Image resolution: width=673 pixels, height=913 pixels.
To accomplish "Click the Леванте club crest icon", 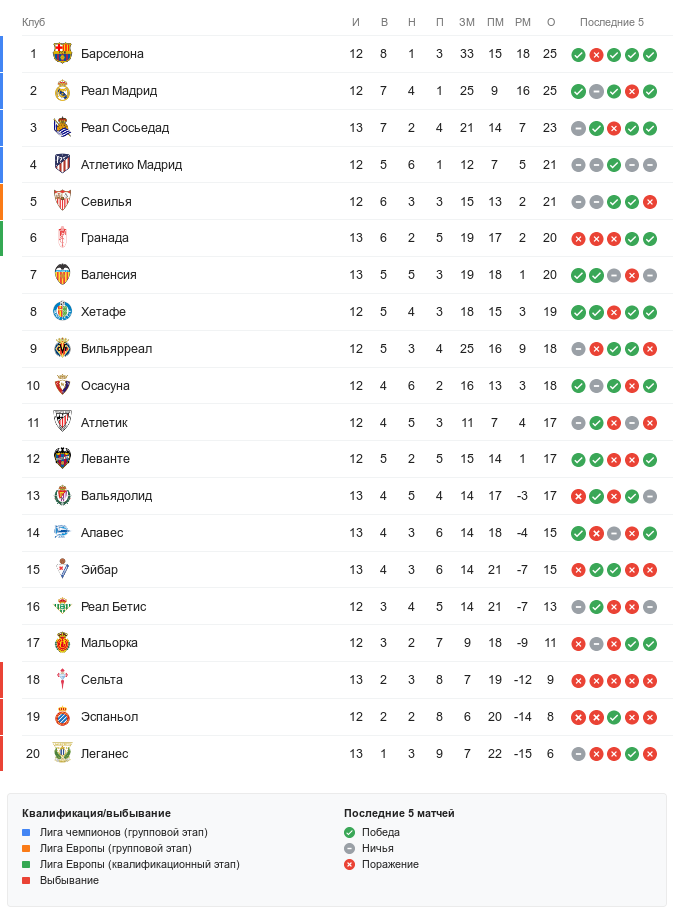I will click(x=62, y=459).
